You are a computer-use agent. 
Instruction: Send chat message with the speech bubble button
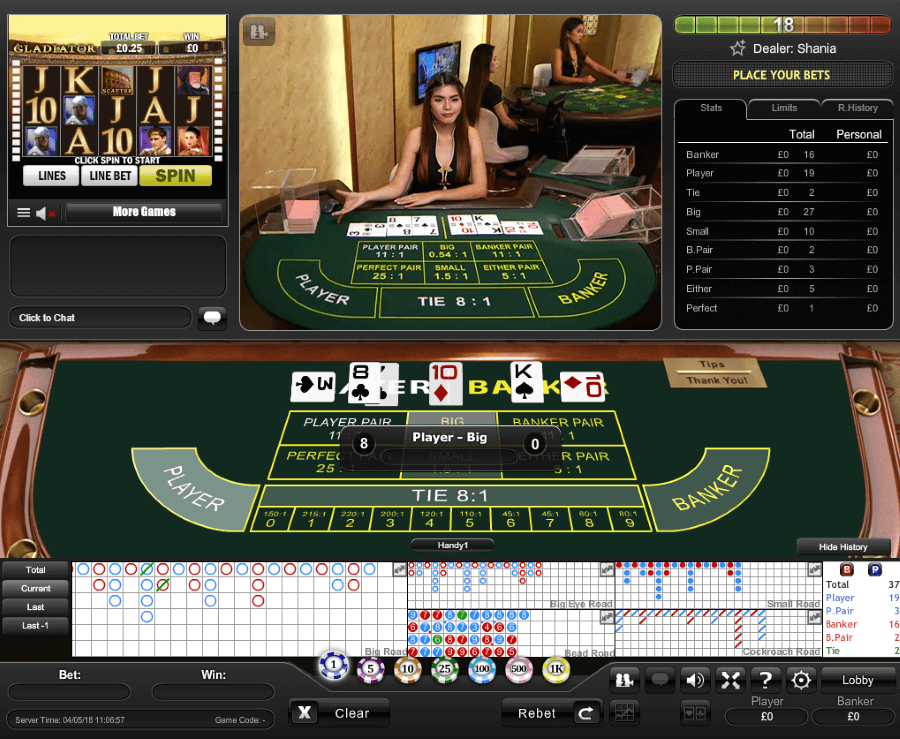tap(212, 317)
